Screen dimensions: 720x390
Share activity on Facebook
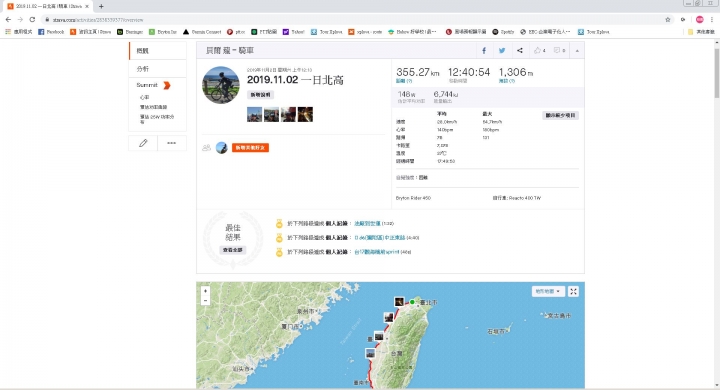(484, 51)
